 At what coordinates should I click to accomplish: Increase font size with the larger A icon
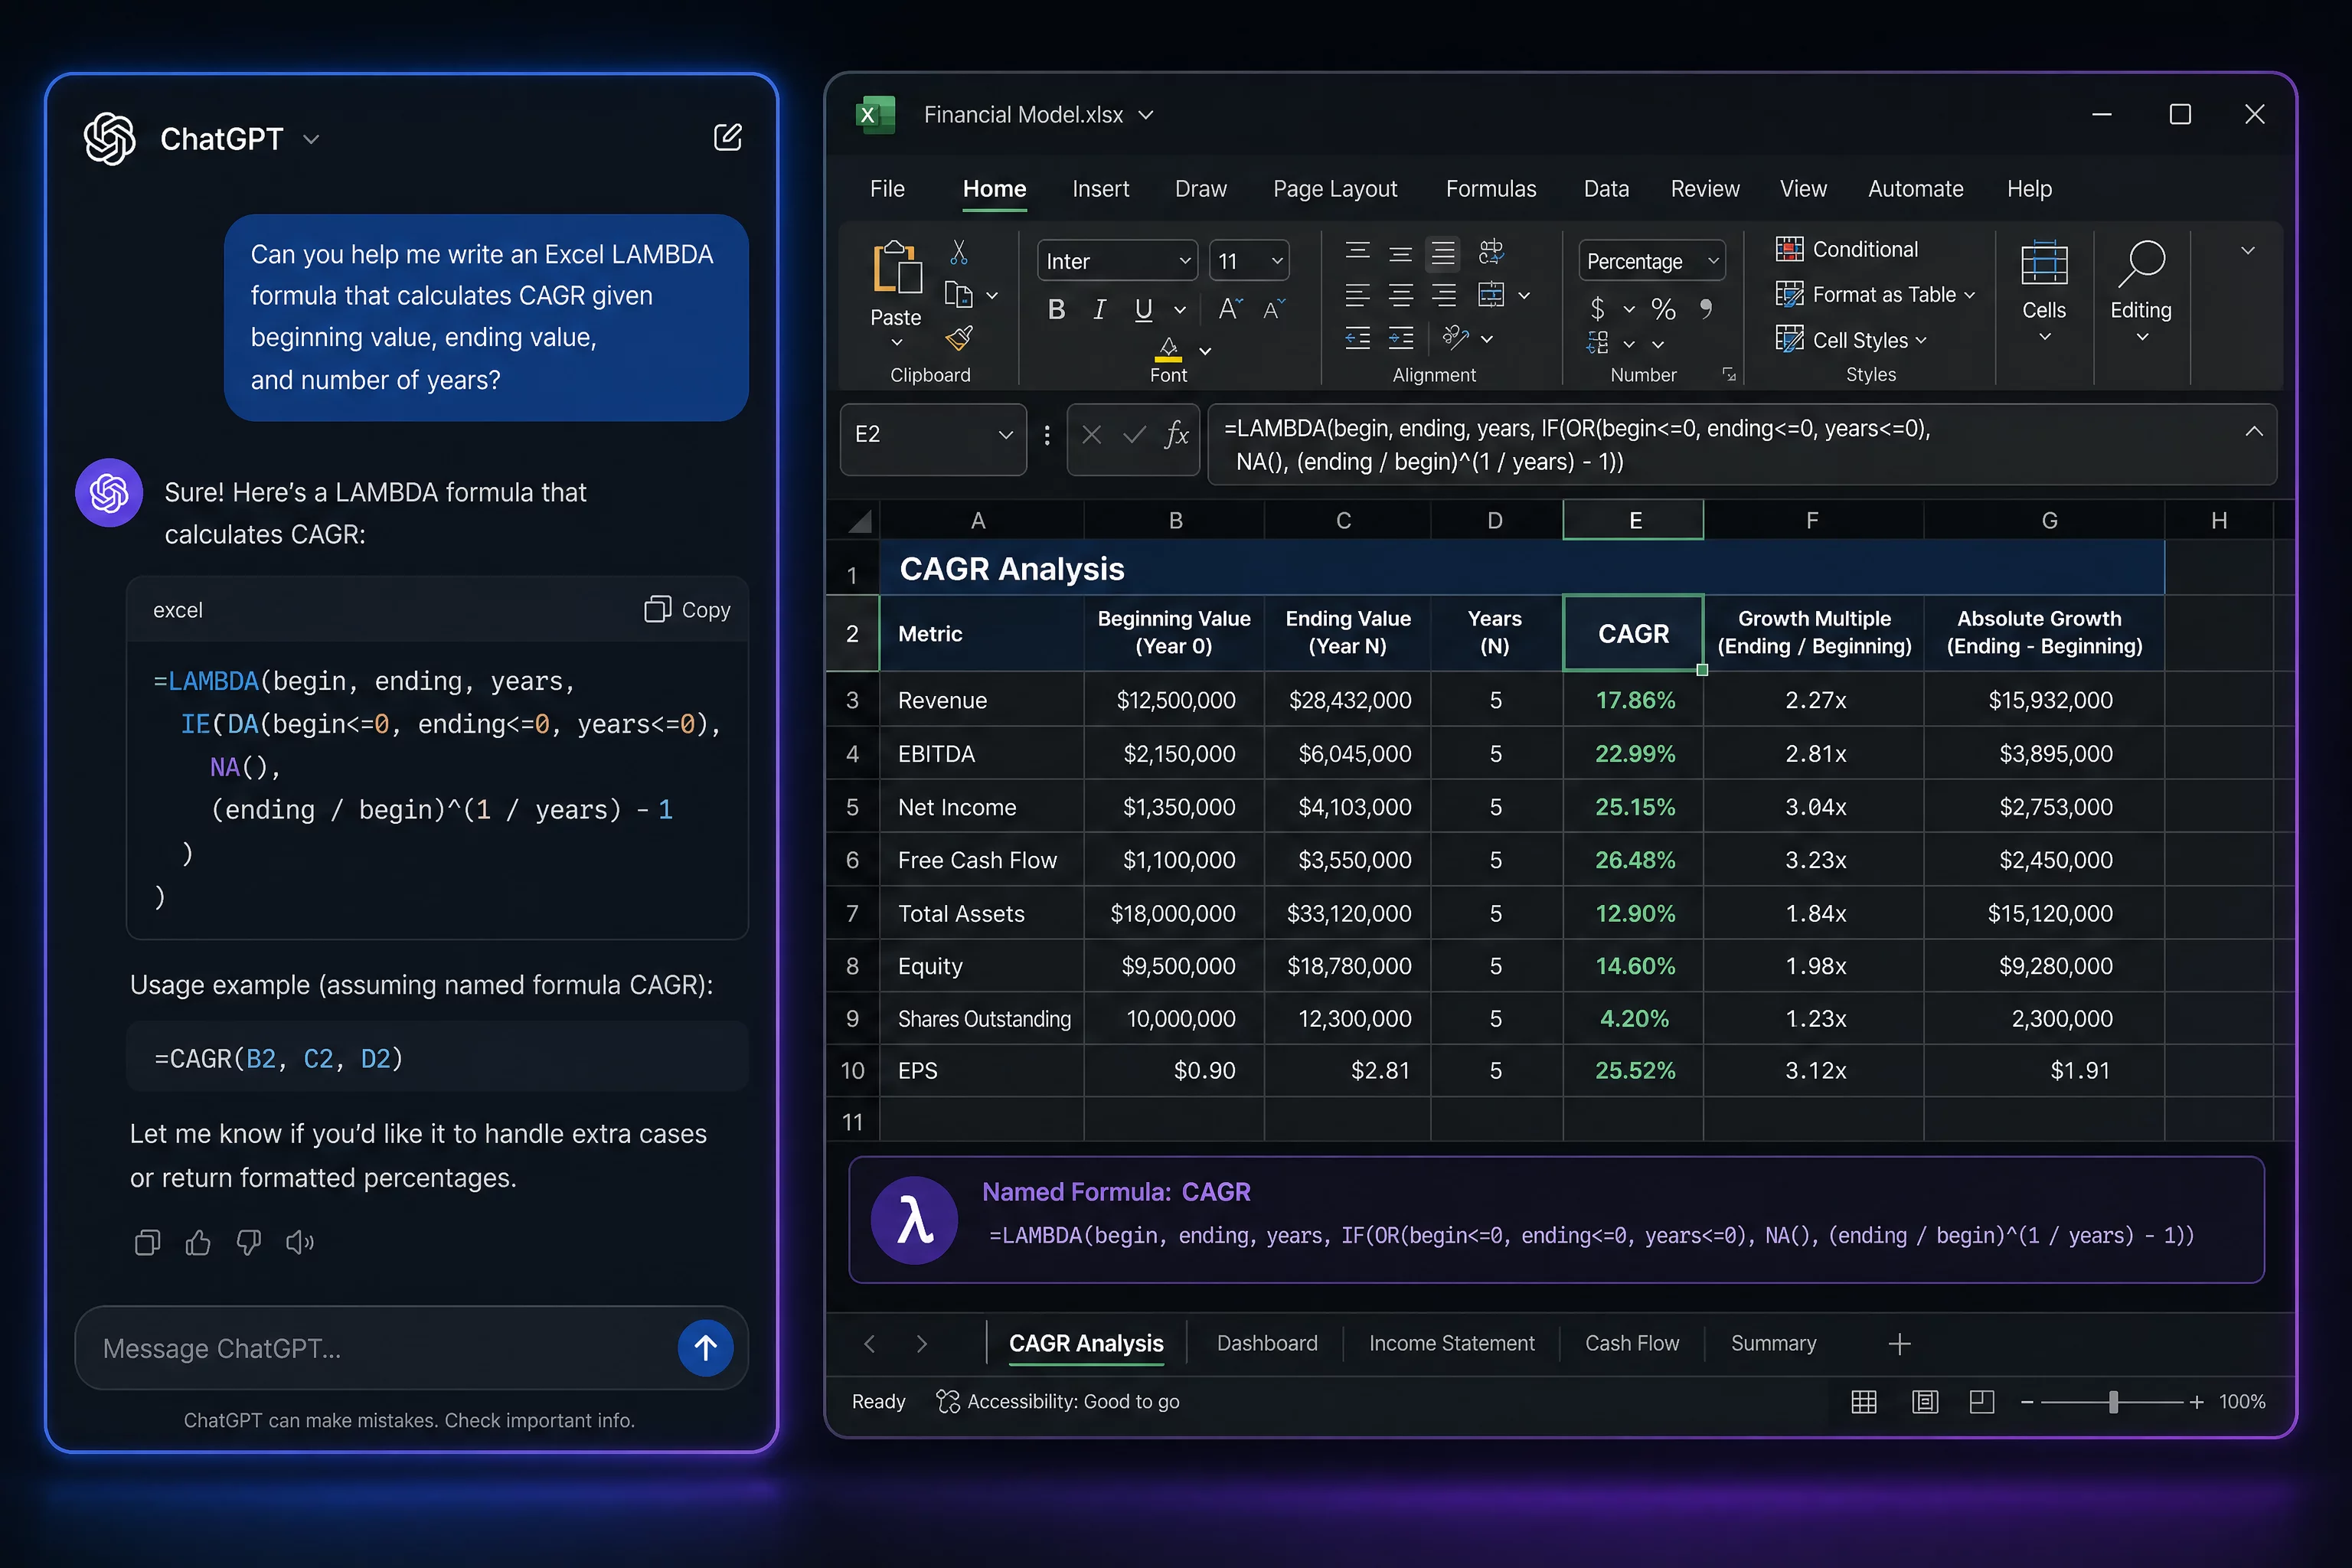(x=1229, y=309)
